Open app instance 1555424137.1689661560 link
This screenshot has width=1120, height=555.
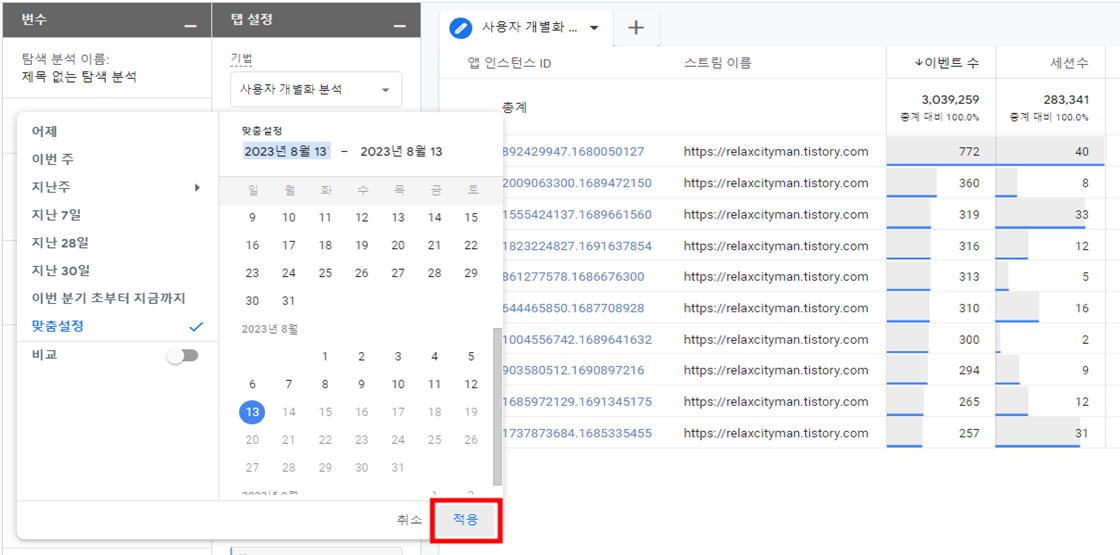pos(577,214)
